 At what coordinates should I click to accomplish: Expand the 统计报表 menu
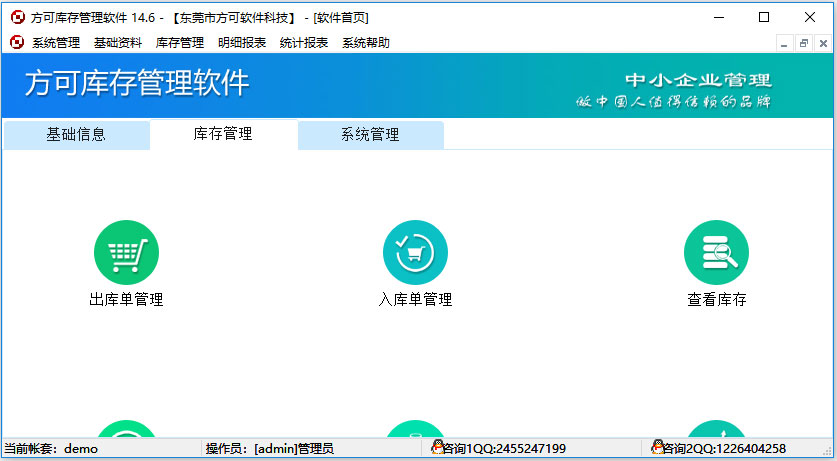(304, 43)
